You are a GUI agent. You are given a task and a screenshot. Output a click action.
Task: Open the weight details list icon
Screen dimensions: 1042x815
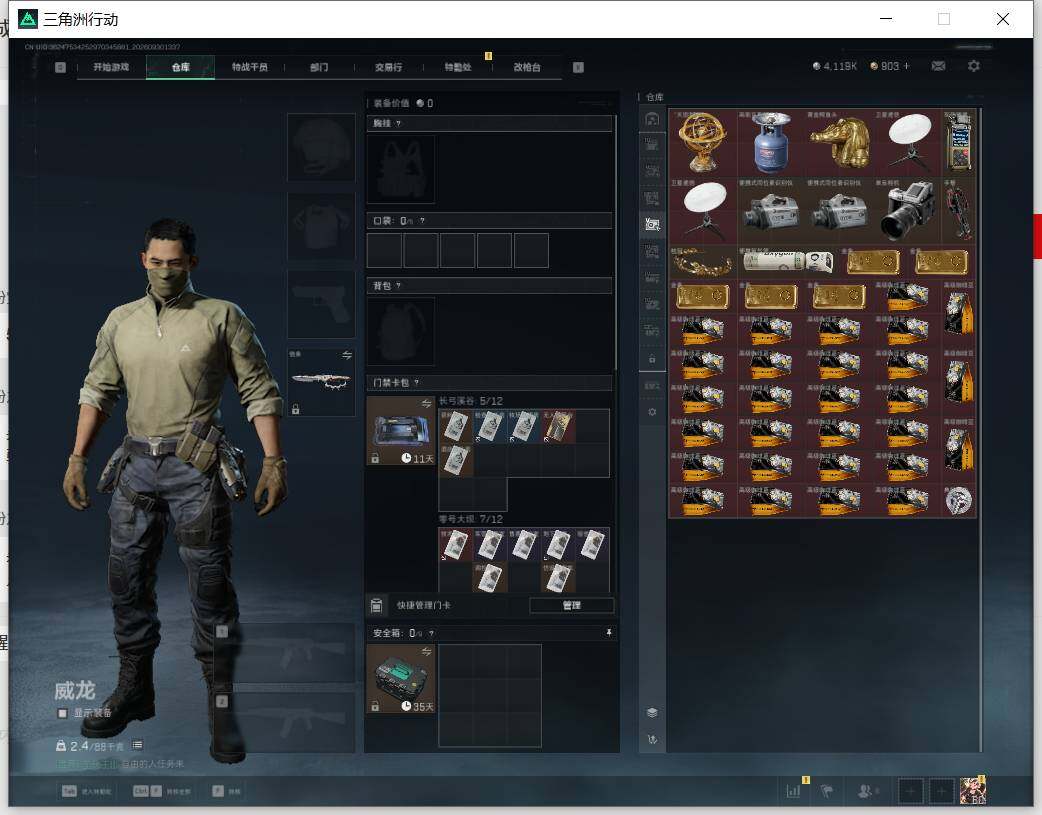pos(138,745)
